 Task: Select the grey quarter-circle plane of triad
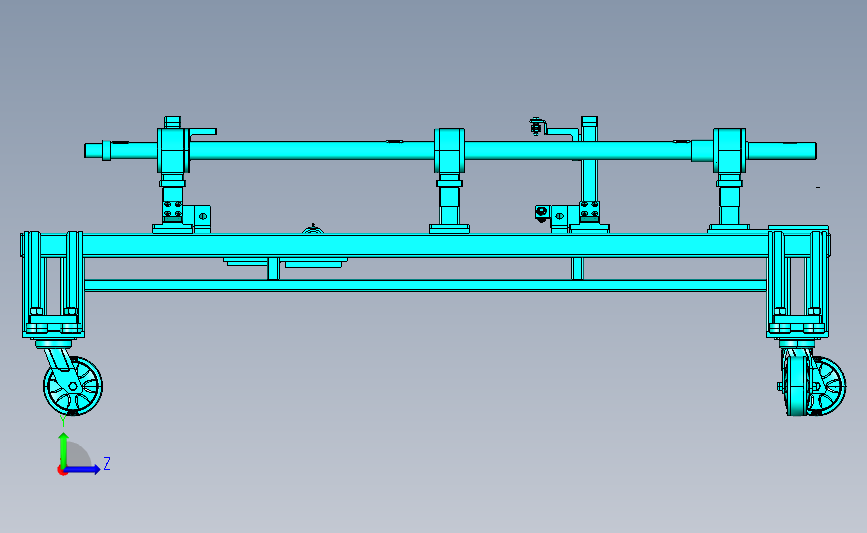coord(79,454)
